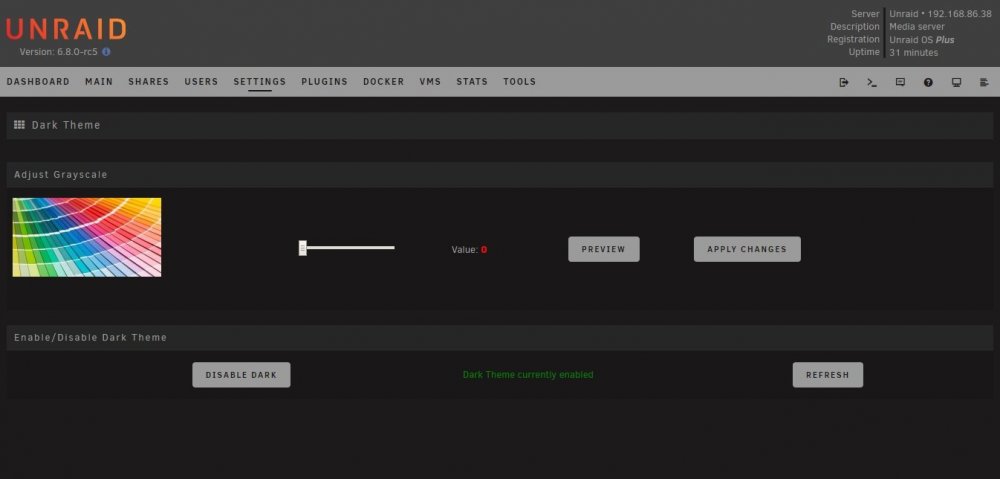Click the grid icon next to Dark Theme

[x=19, y=125]
